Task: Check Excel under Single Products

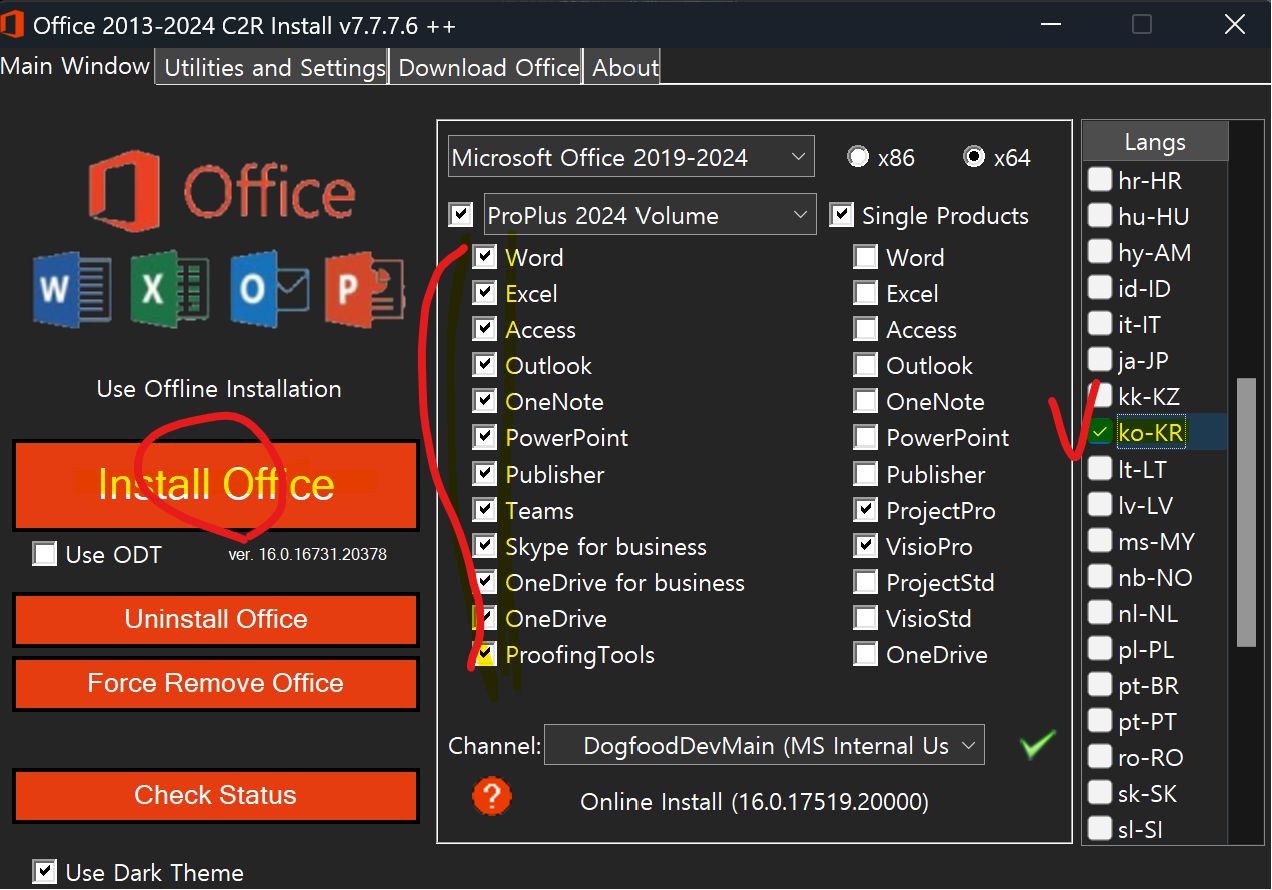Action: point(866,293)
